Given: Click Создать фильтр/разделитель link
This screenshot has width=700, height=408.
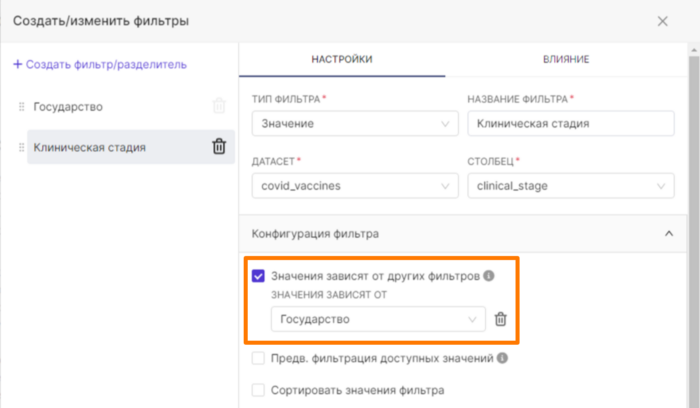Looking at the screenshot, I should click(x=100, y=64).
